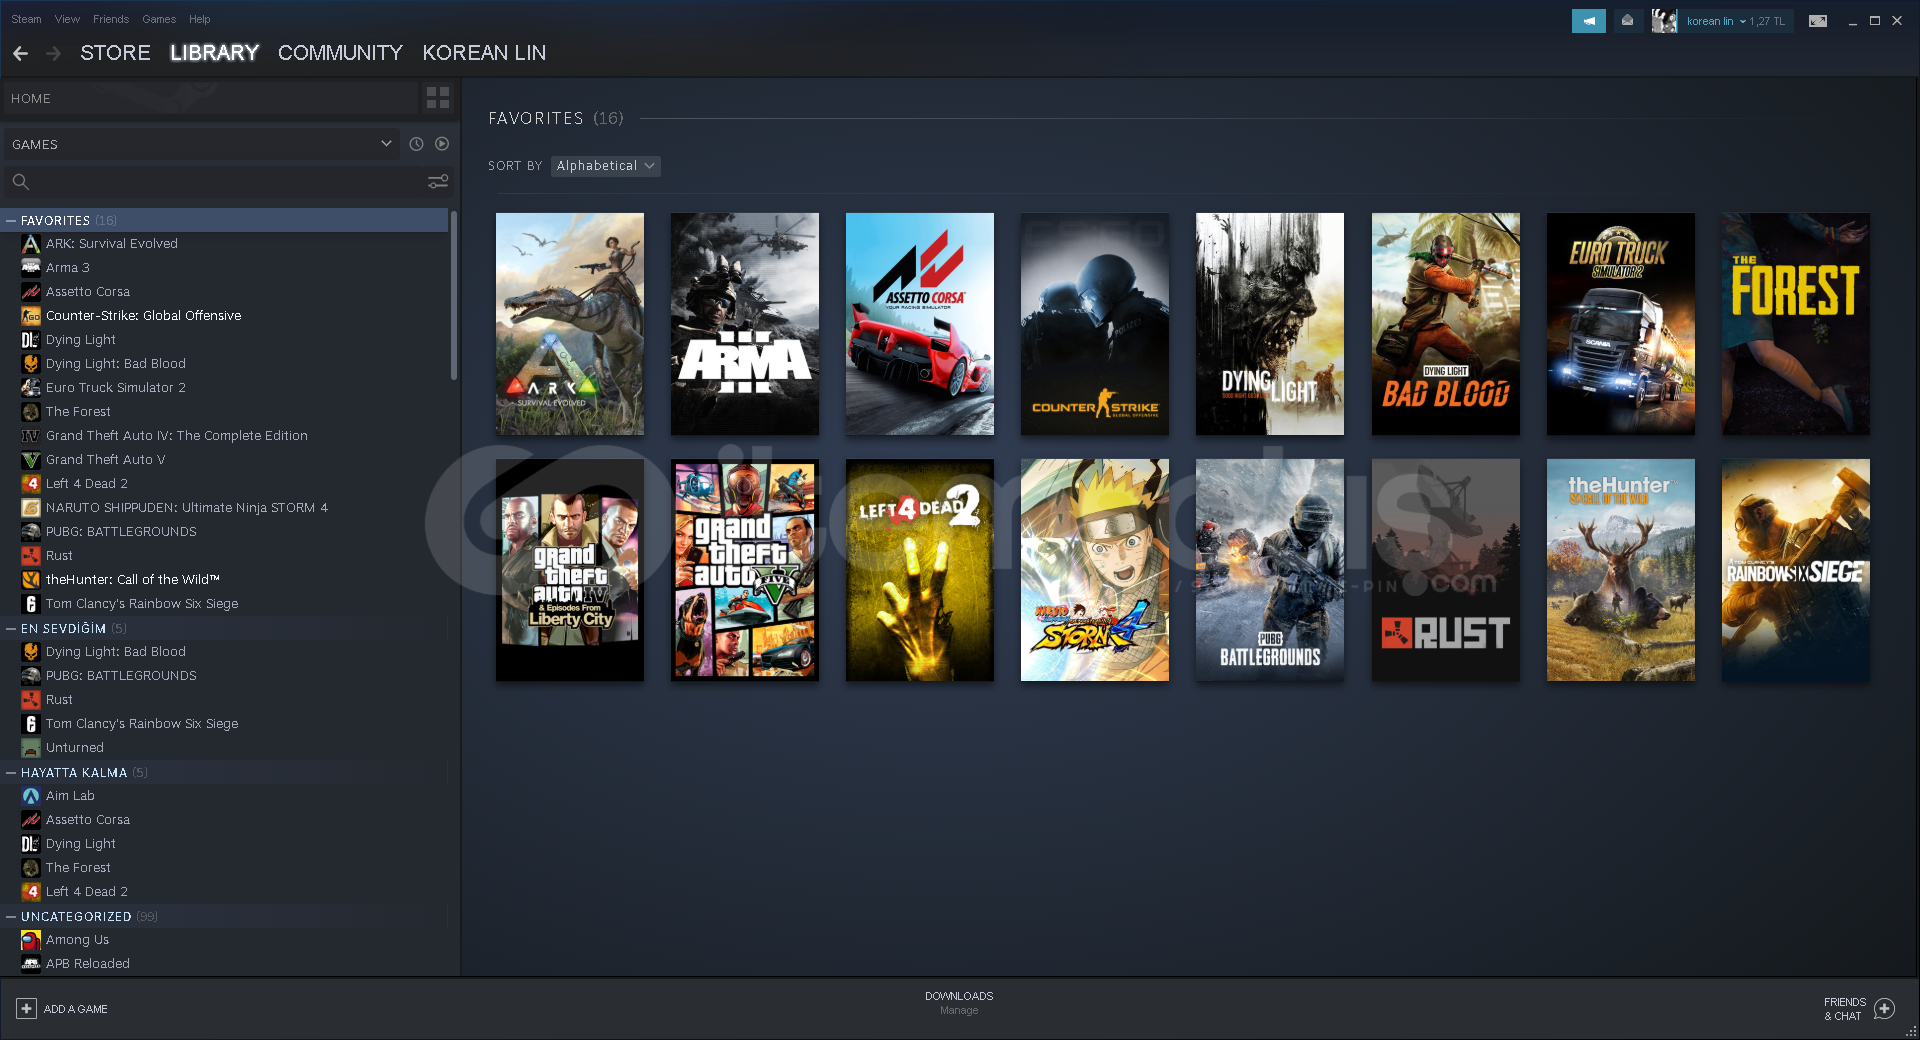Select Unturned in EN SEVDİĞİM
1920x1040 pixels.
tap(75, 748)
